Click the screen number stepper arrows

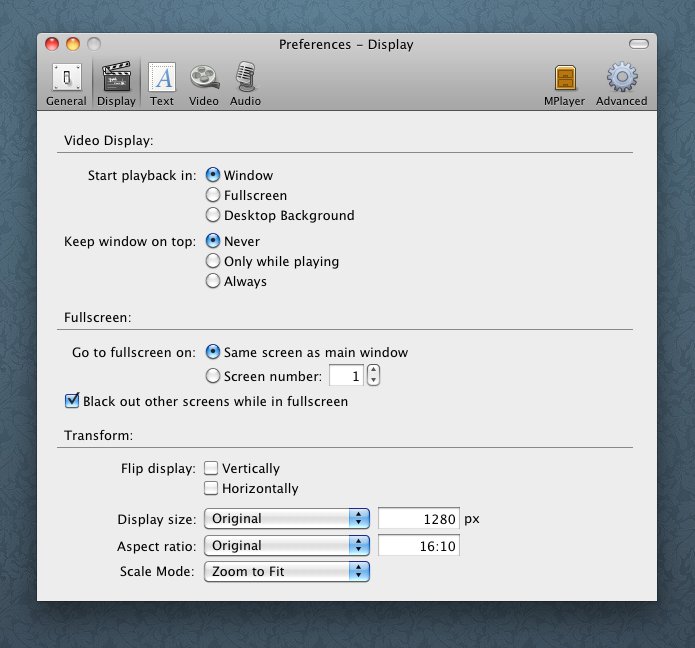(x=374, y=376)
